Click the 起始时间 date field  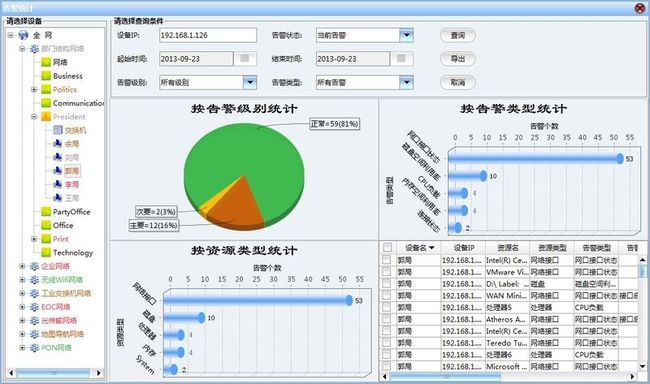coord(196,59)
